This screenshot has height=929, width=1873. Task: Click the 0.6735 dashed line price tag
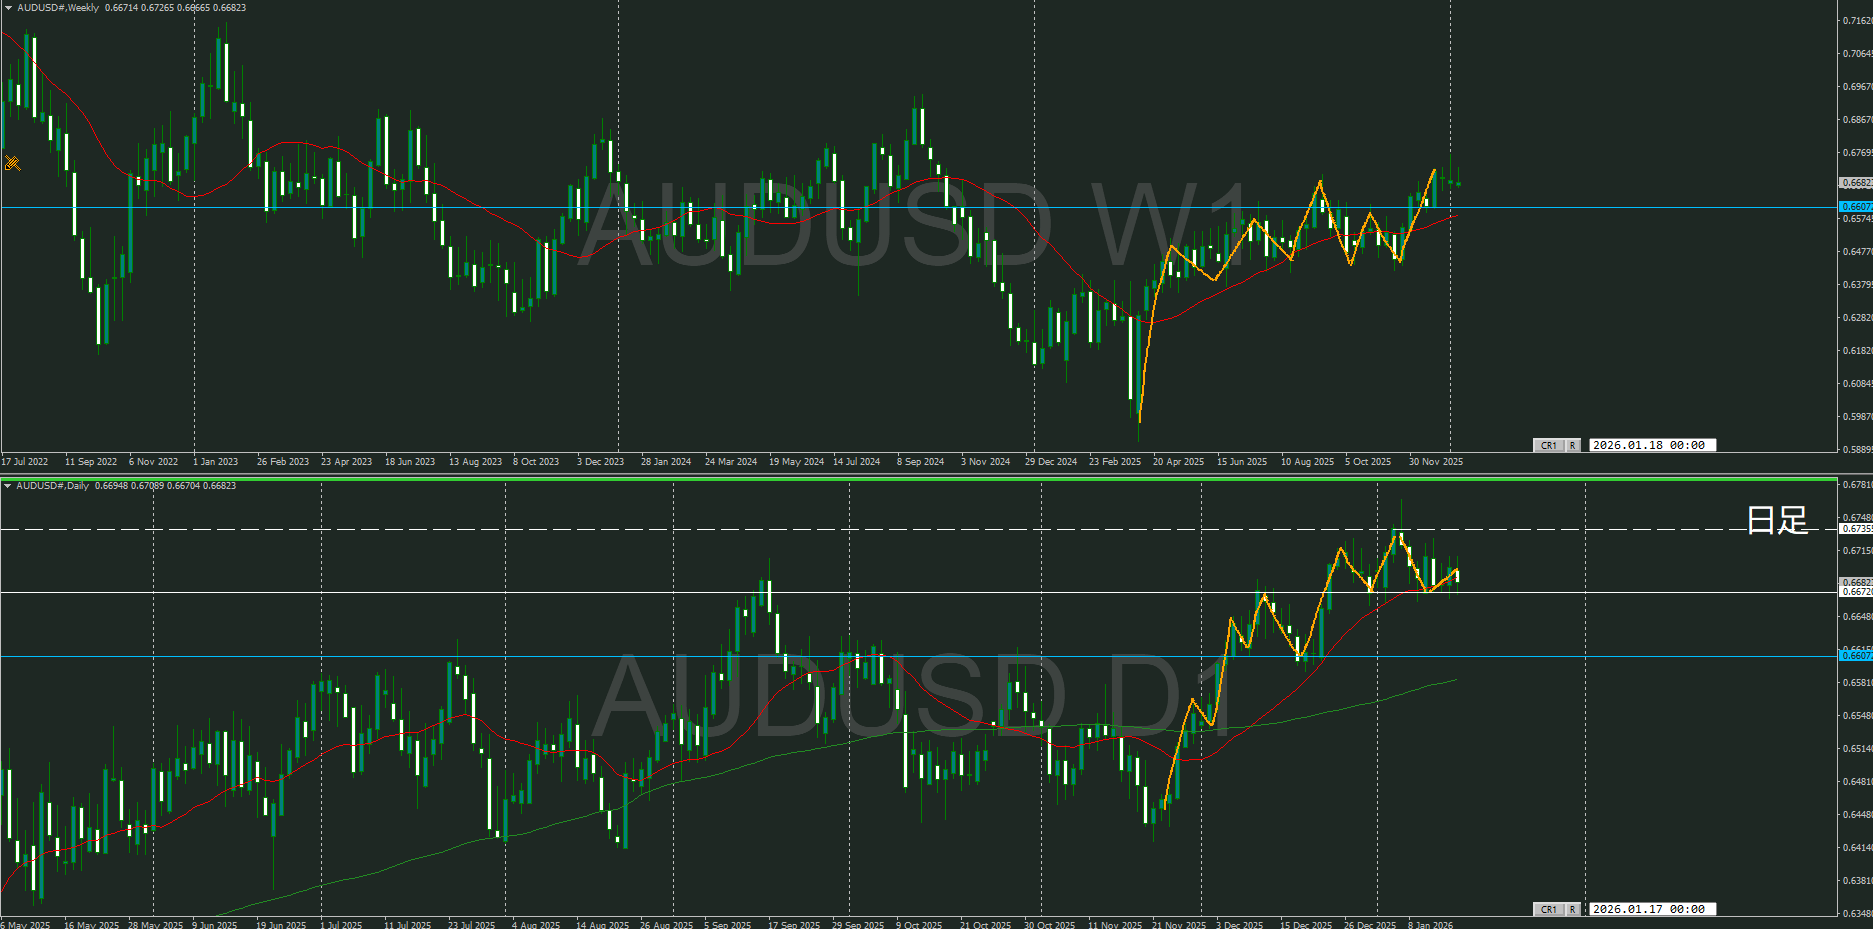(1856, 529)
